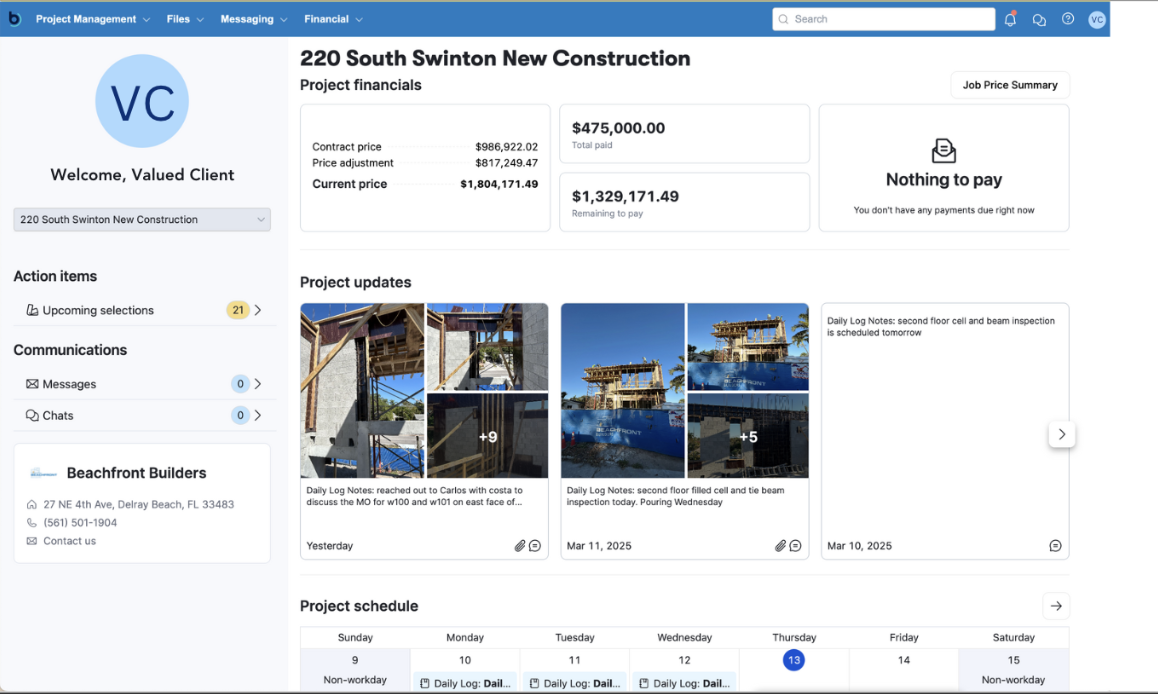Click the comment icon on Mar 10 update
This screenshot has width=1158, height=694.
point(1055,546)
